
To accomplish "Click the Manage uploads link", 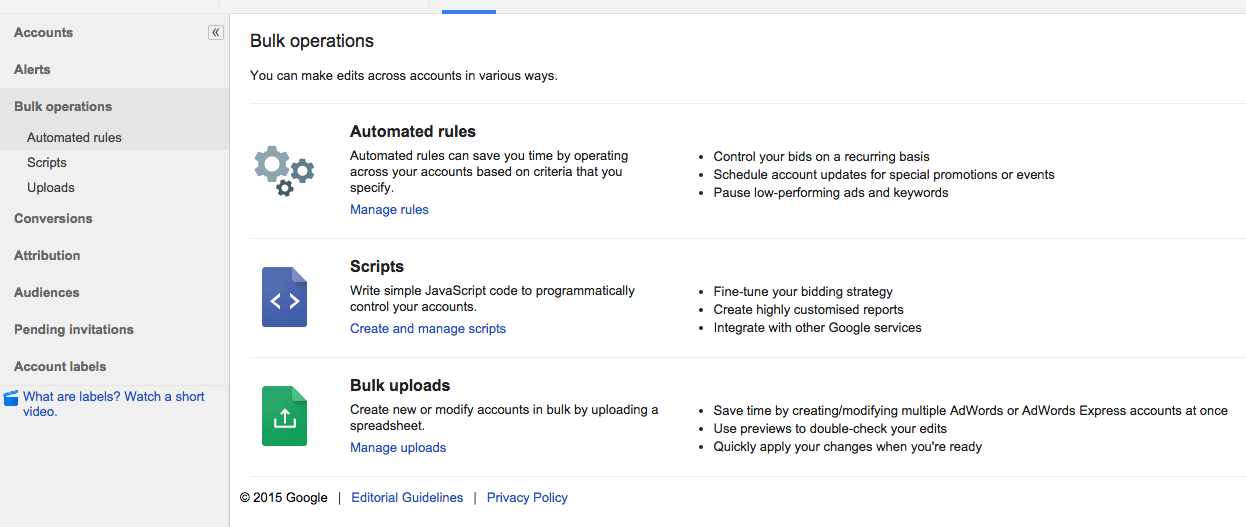I will click(398, 447).
